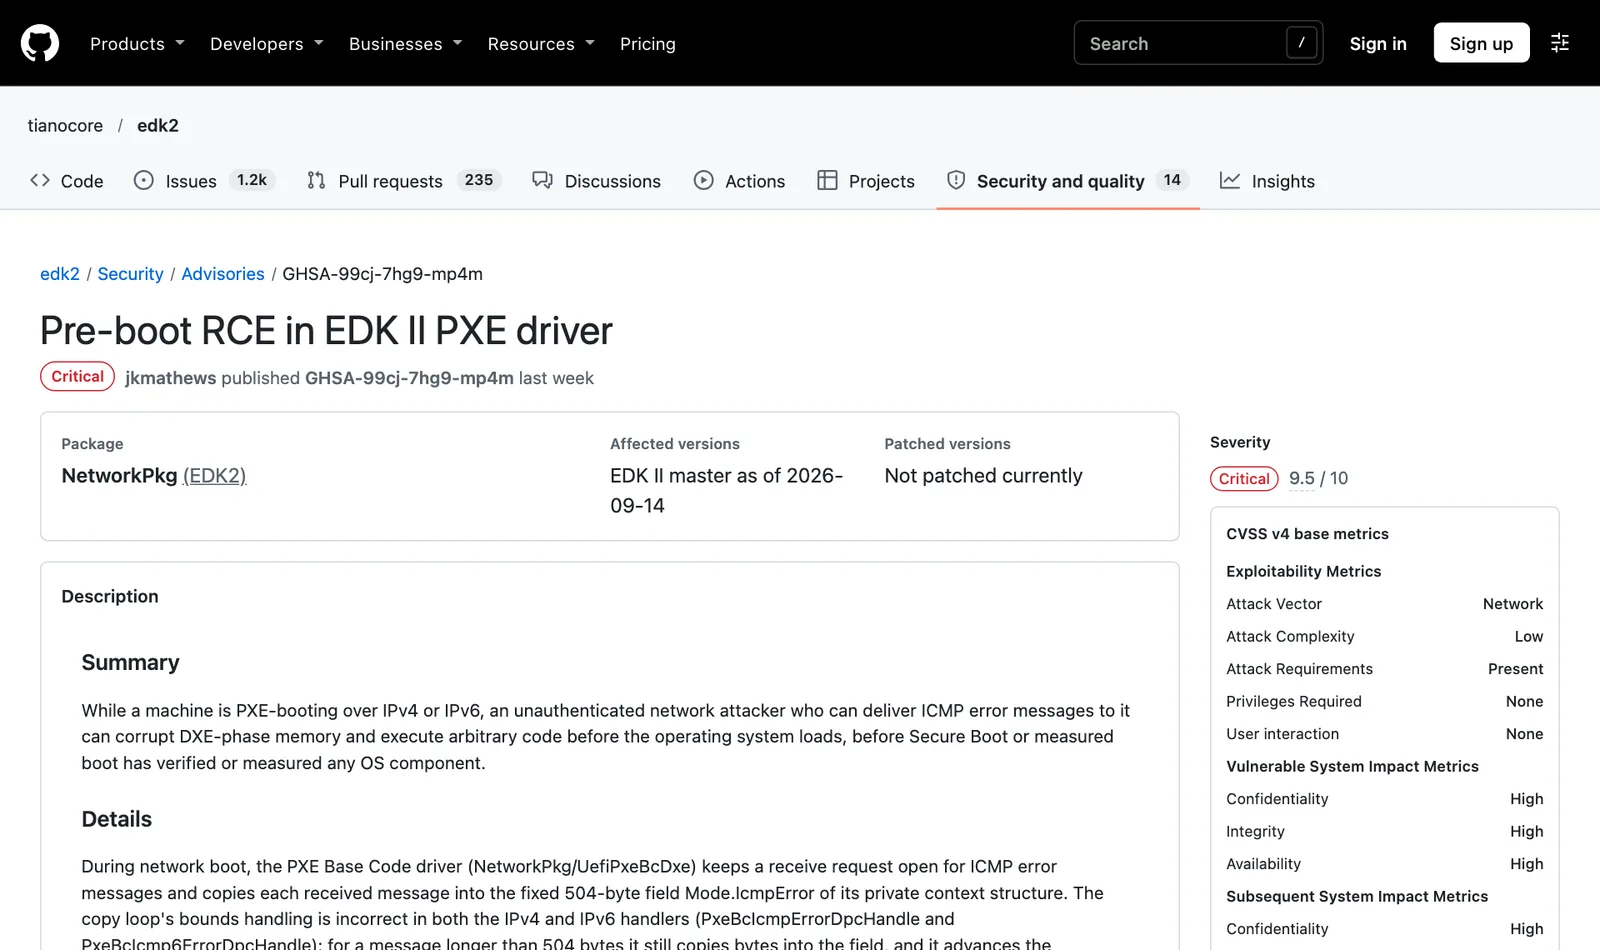Click the Sign up button
This screenshot has width=1600, height=950.
[x=1481, y=43]
